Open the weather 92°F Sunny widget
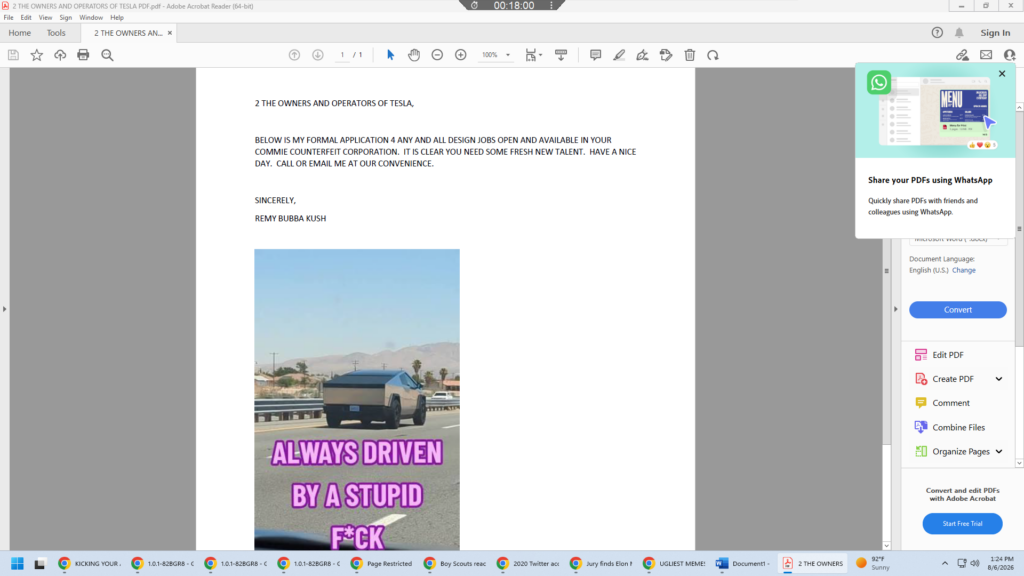1024x576 pixels. coord(873,563)
